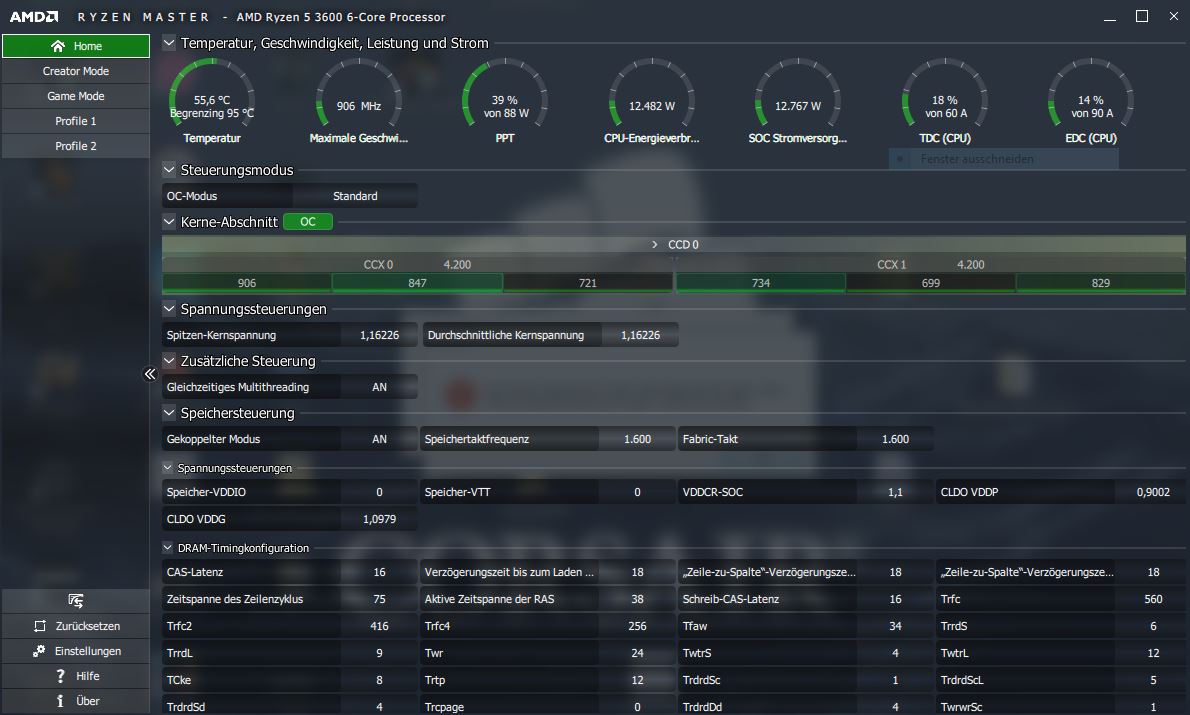The width and height of the screenshot is (1190, 715).
Task: Collapse Temperatur, Geschwindigkeit, Leistung section
Action: 169,43
